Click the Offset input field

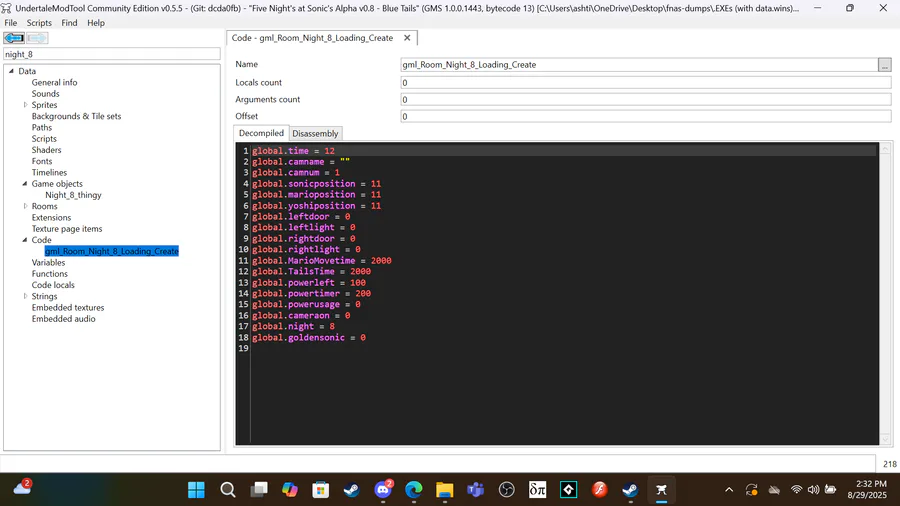[x=646, y=116]
